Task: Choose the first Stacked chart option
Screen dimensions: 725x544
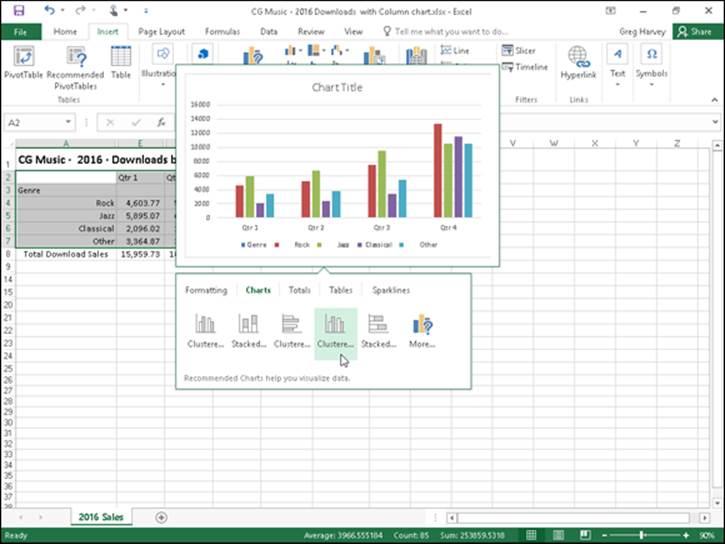Action: point(249,331)
